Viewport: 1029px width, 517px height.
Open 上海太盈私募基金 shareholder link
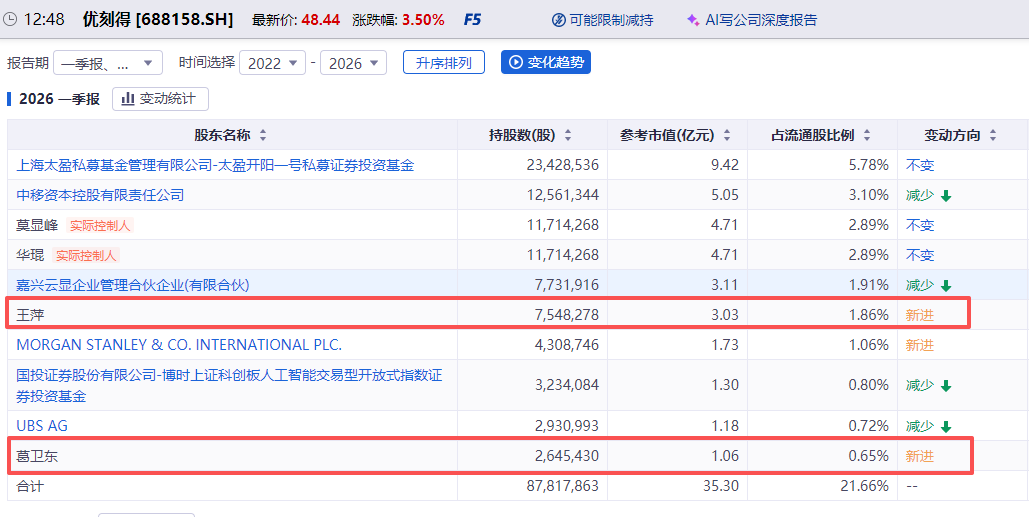click(x=215, y=165)
